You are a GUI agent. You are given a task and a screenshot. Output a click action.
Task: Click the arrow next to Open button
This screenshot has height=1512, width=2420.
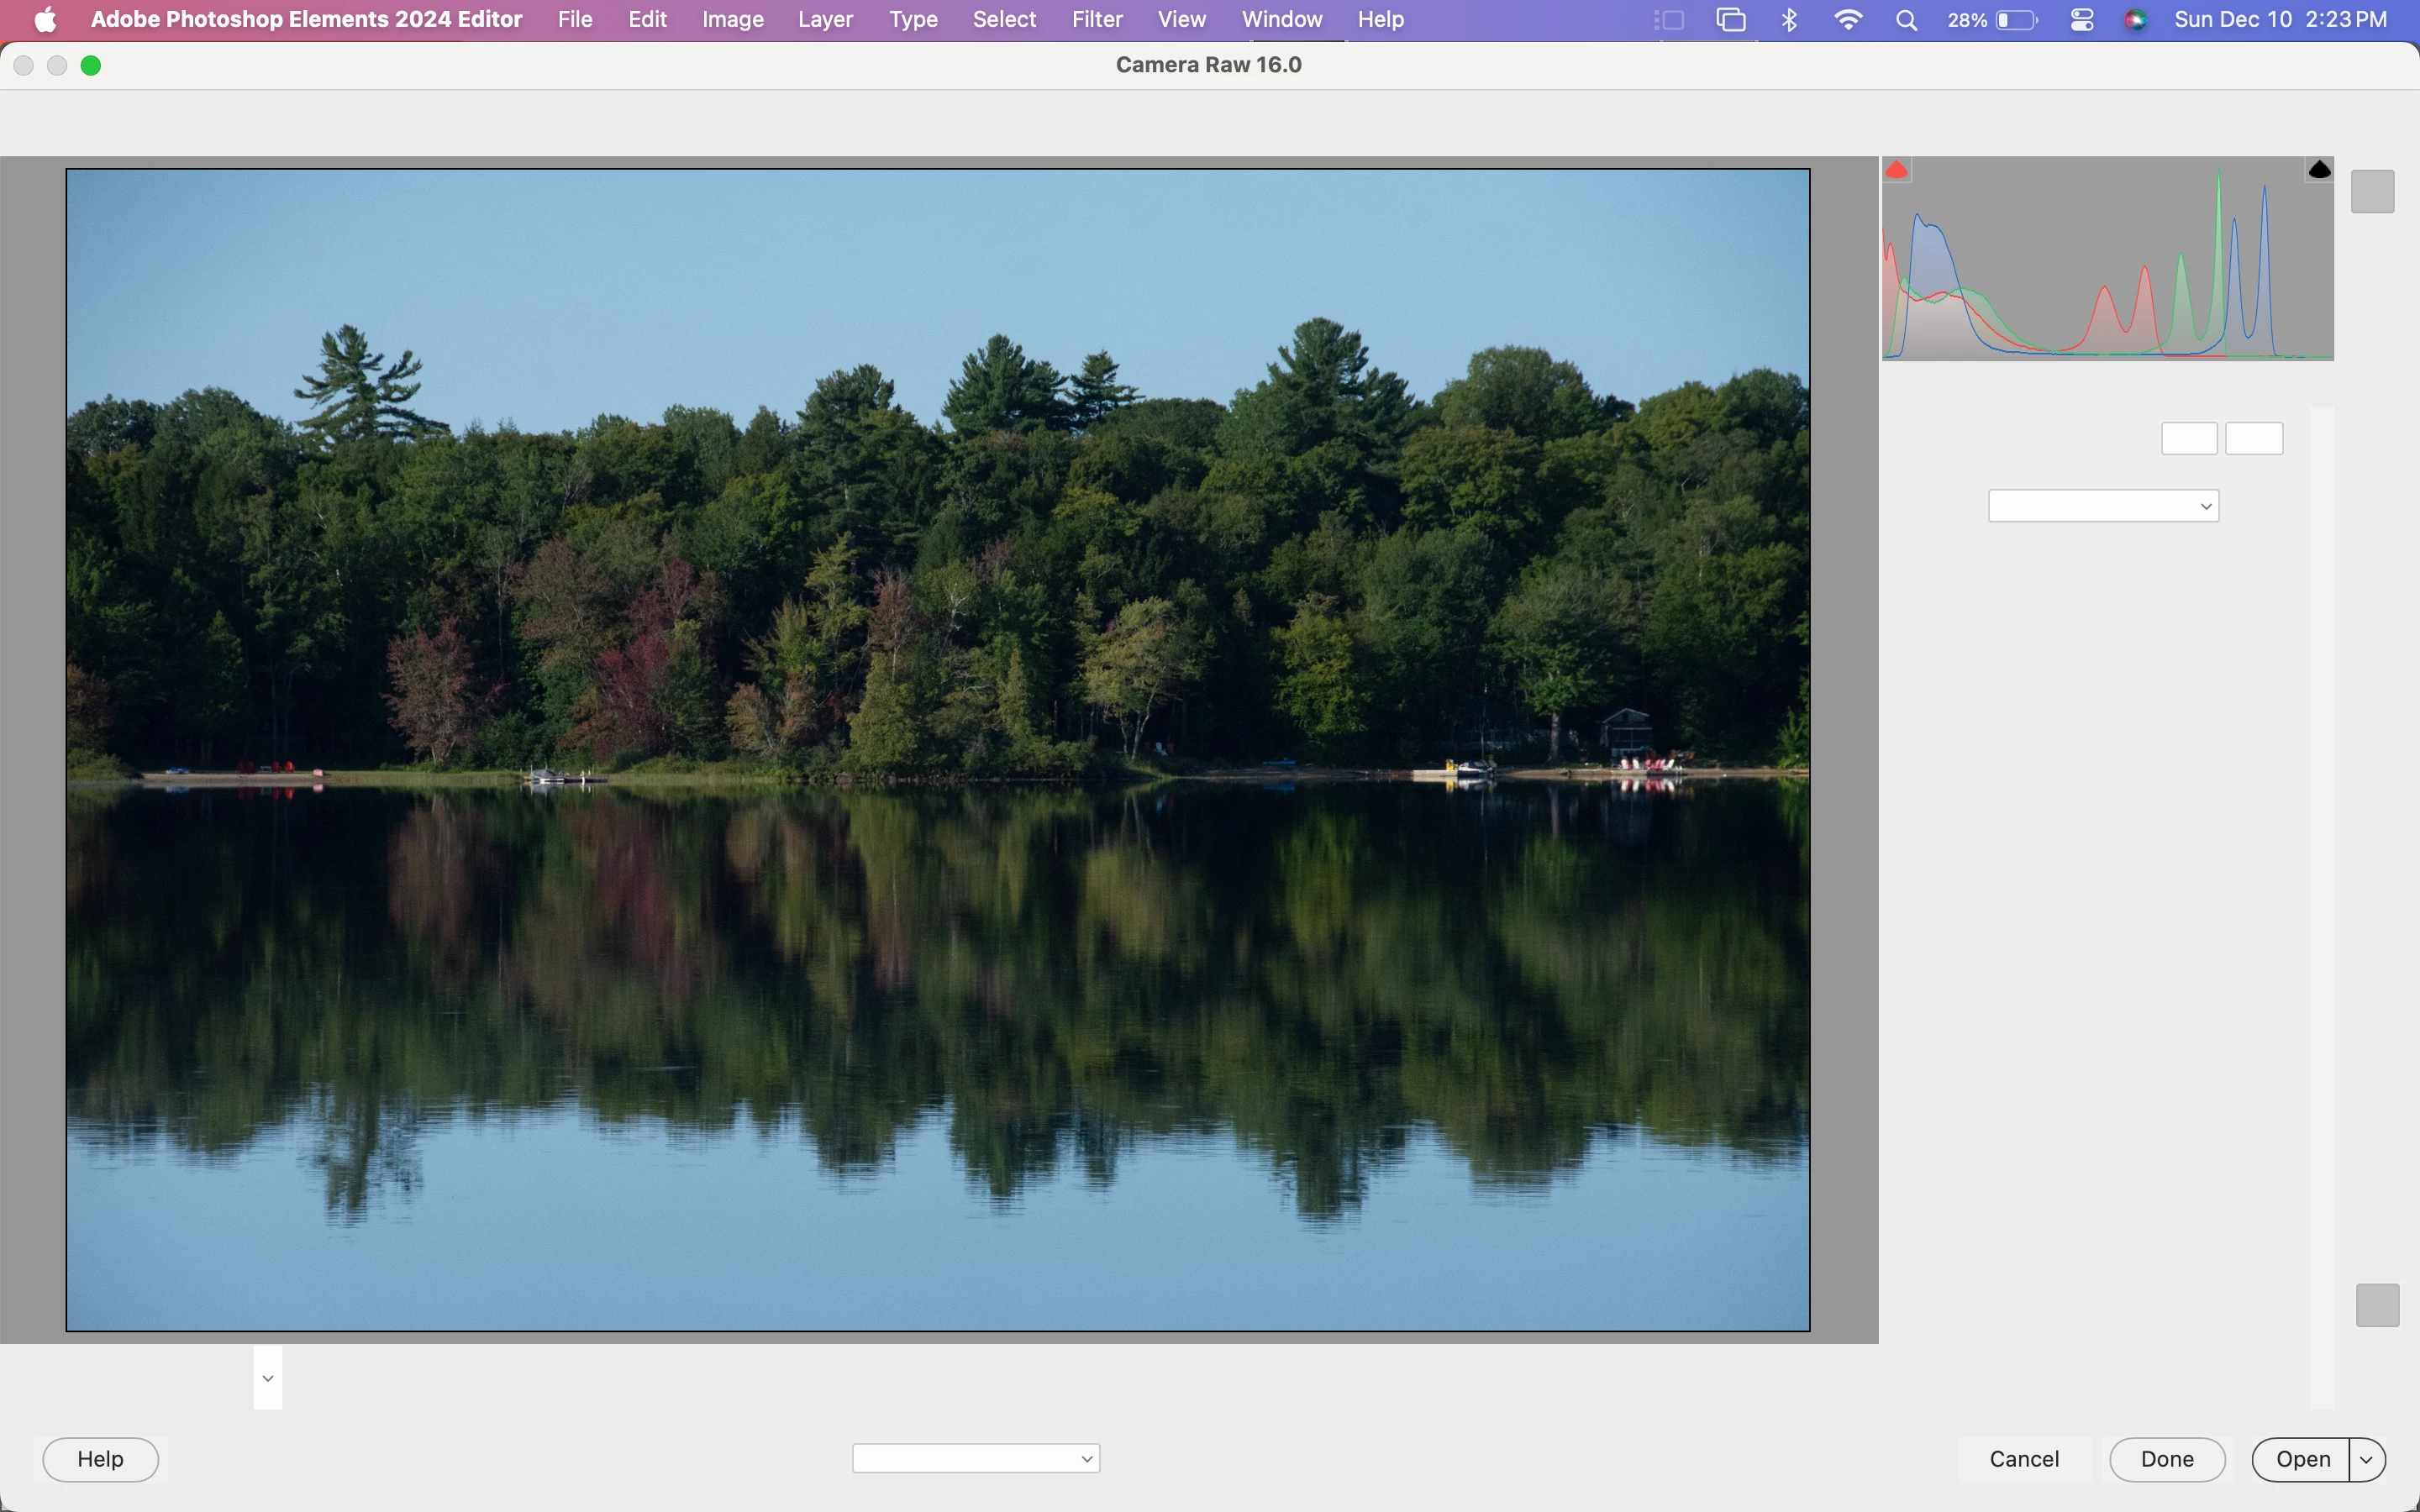tap(2367, 1459)
